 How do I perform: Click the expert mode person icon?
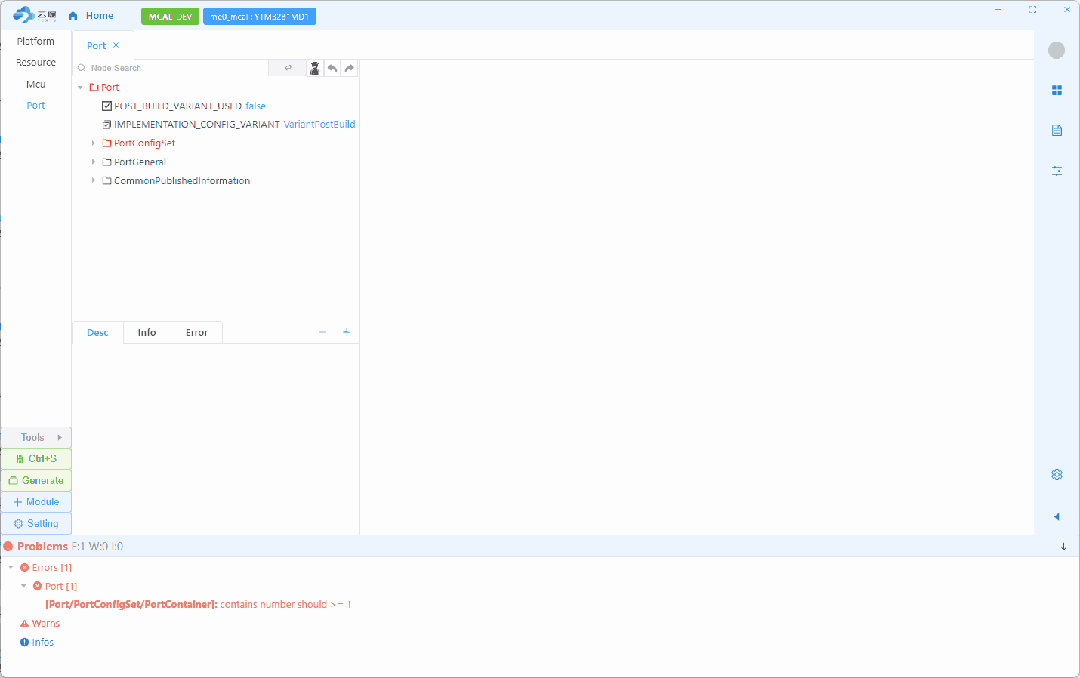tap(315, 68)
